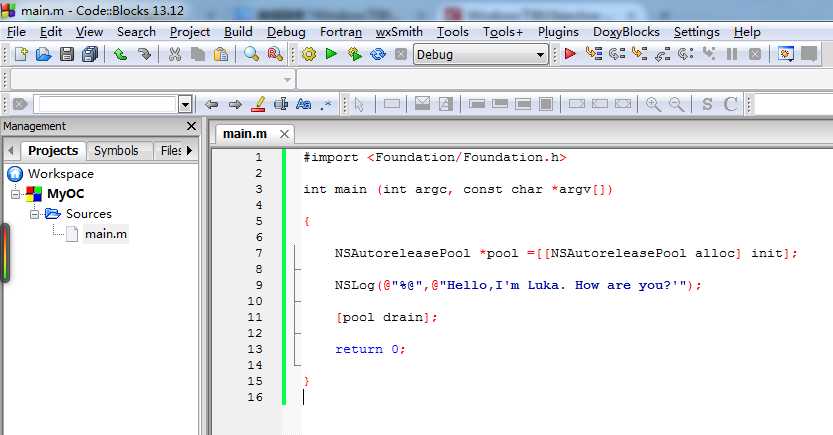Viewport: 833px width, 435px height.
Task: Open the Debug build target dropdown
Action: [540, 55]
